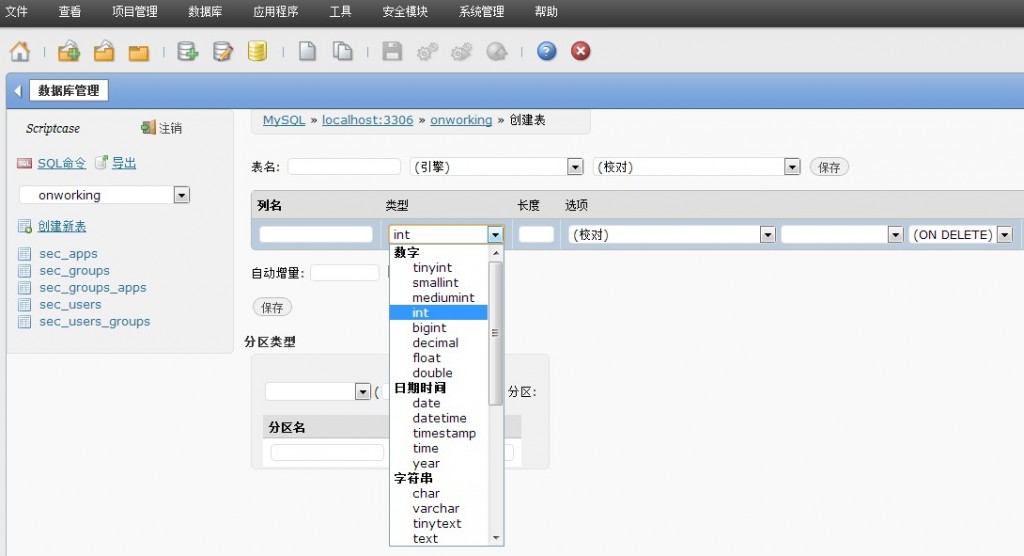Click the Home icon in the toolbar

20,51
